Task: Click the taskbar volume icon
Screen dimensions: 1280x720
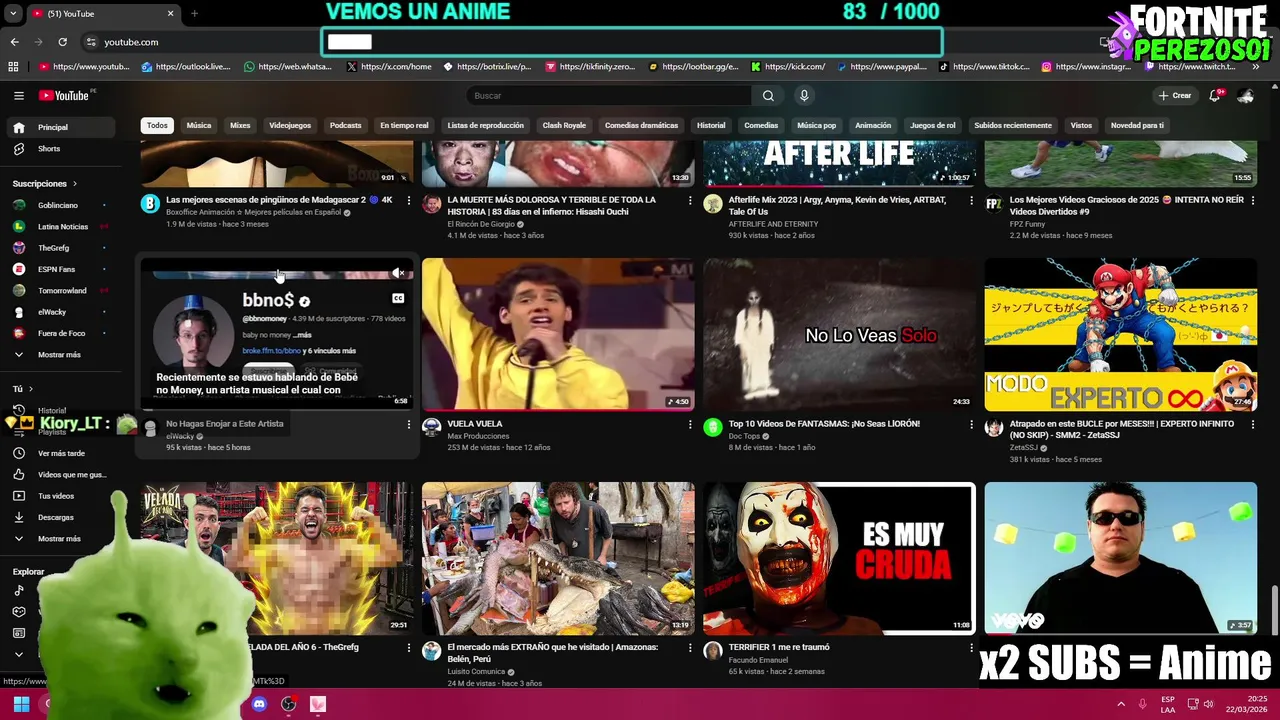Action: pos(1208,704)
